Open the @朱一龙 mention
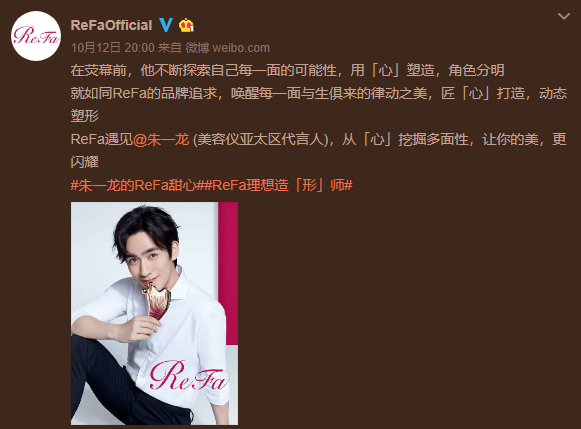 pyautogui.click(x=161, y=139)
